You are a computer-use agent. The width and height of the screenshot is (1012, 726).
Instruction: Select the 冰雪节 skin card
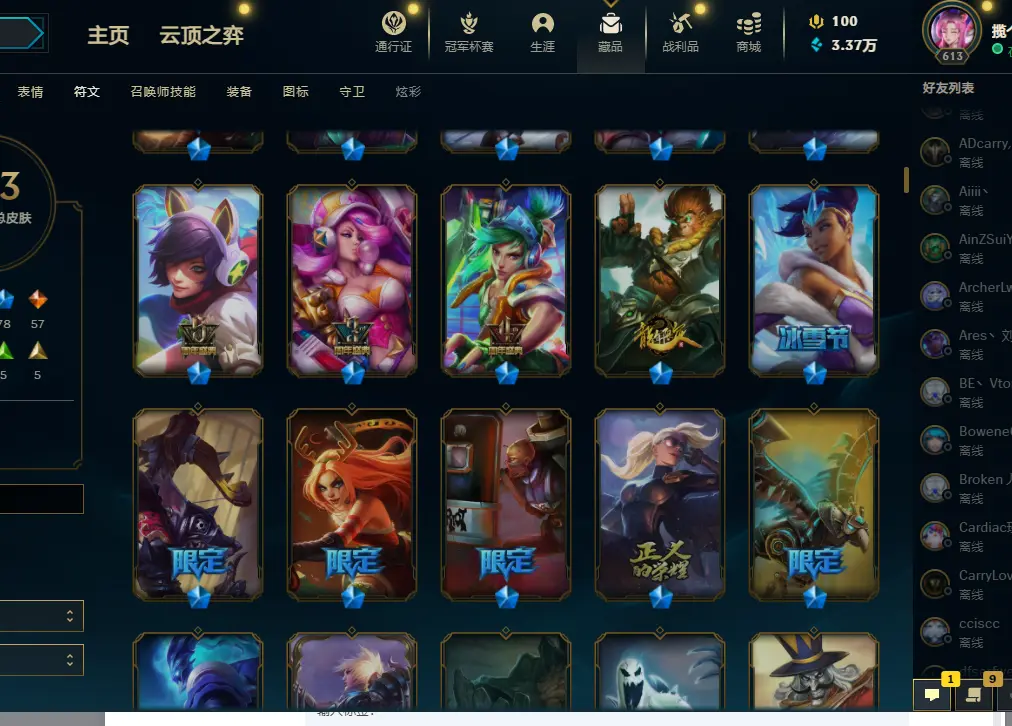(814, 280)
